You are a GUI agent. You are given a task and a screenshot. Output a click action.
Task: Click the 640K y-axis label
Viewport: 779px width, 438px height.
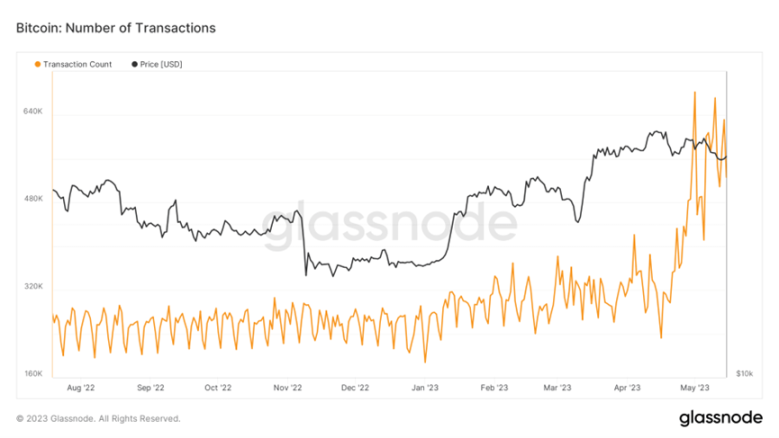[x=32, y=111]
